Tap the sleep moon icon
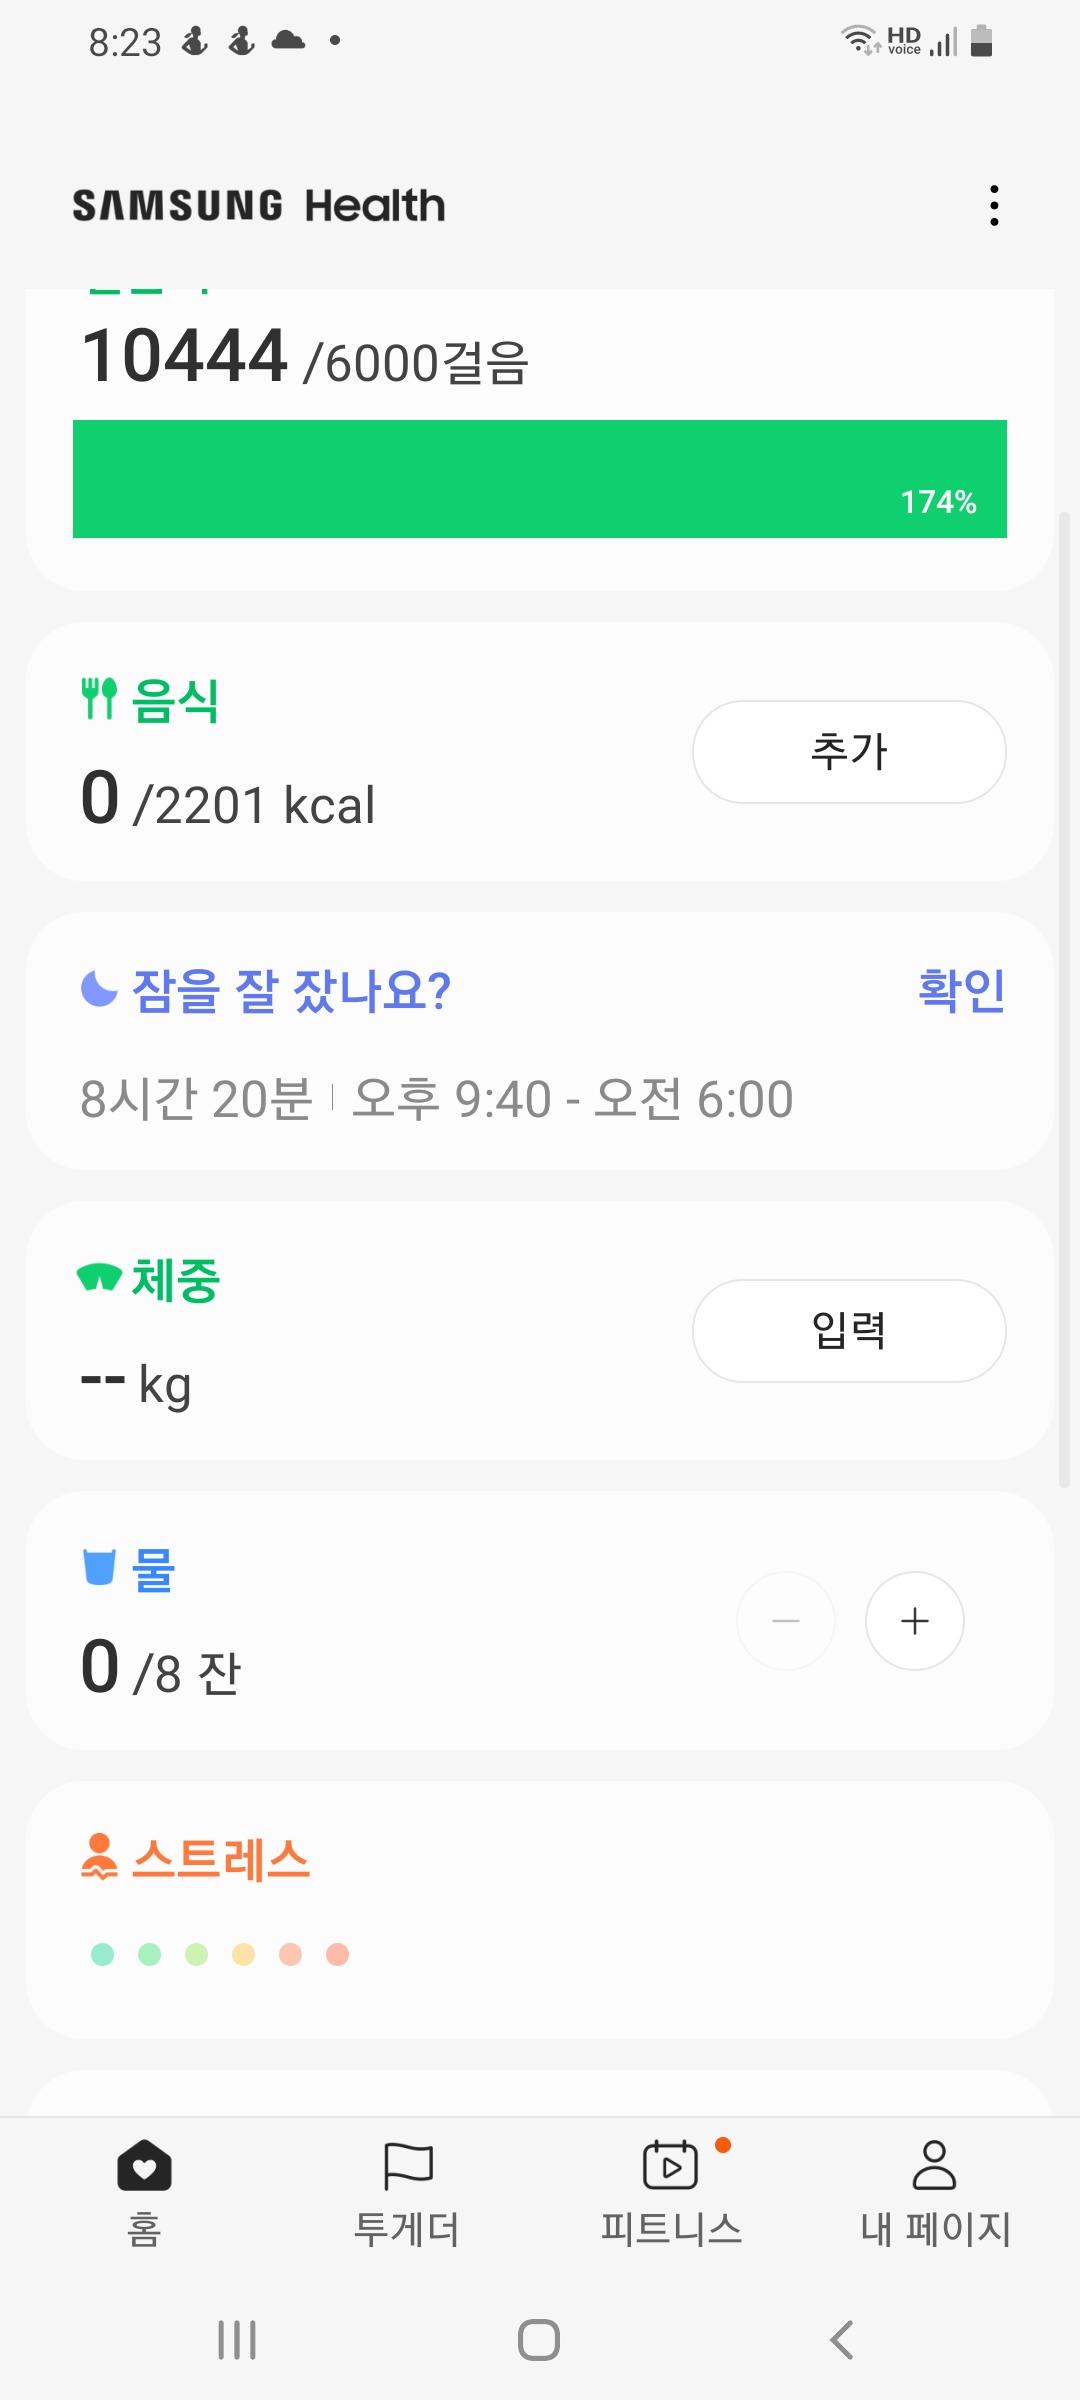 click(x=99, y=989)
